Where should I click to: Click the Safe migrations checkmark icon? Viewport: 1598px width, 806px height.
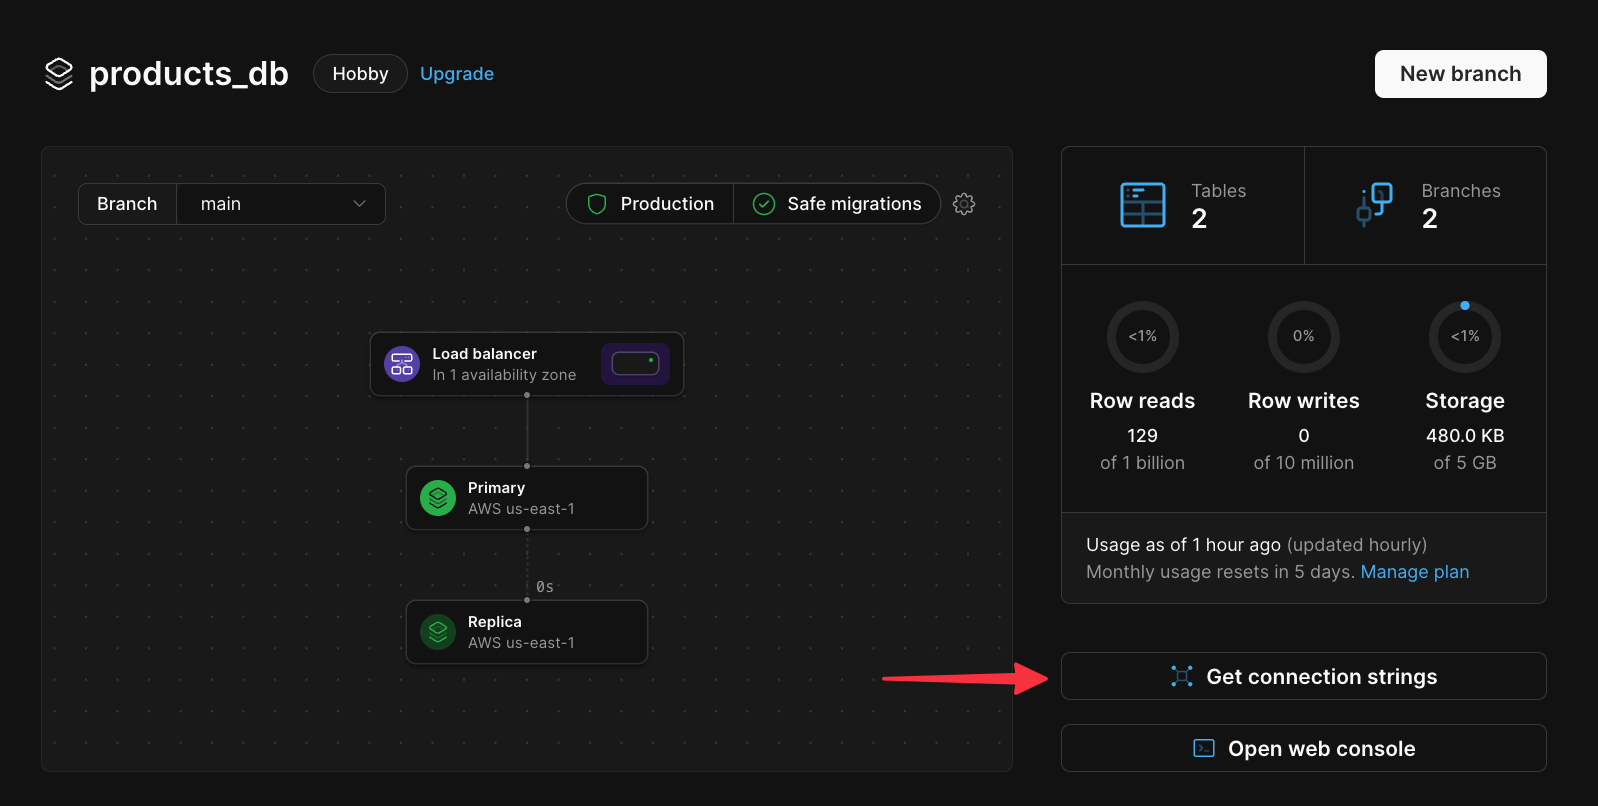coord(764,204)
